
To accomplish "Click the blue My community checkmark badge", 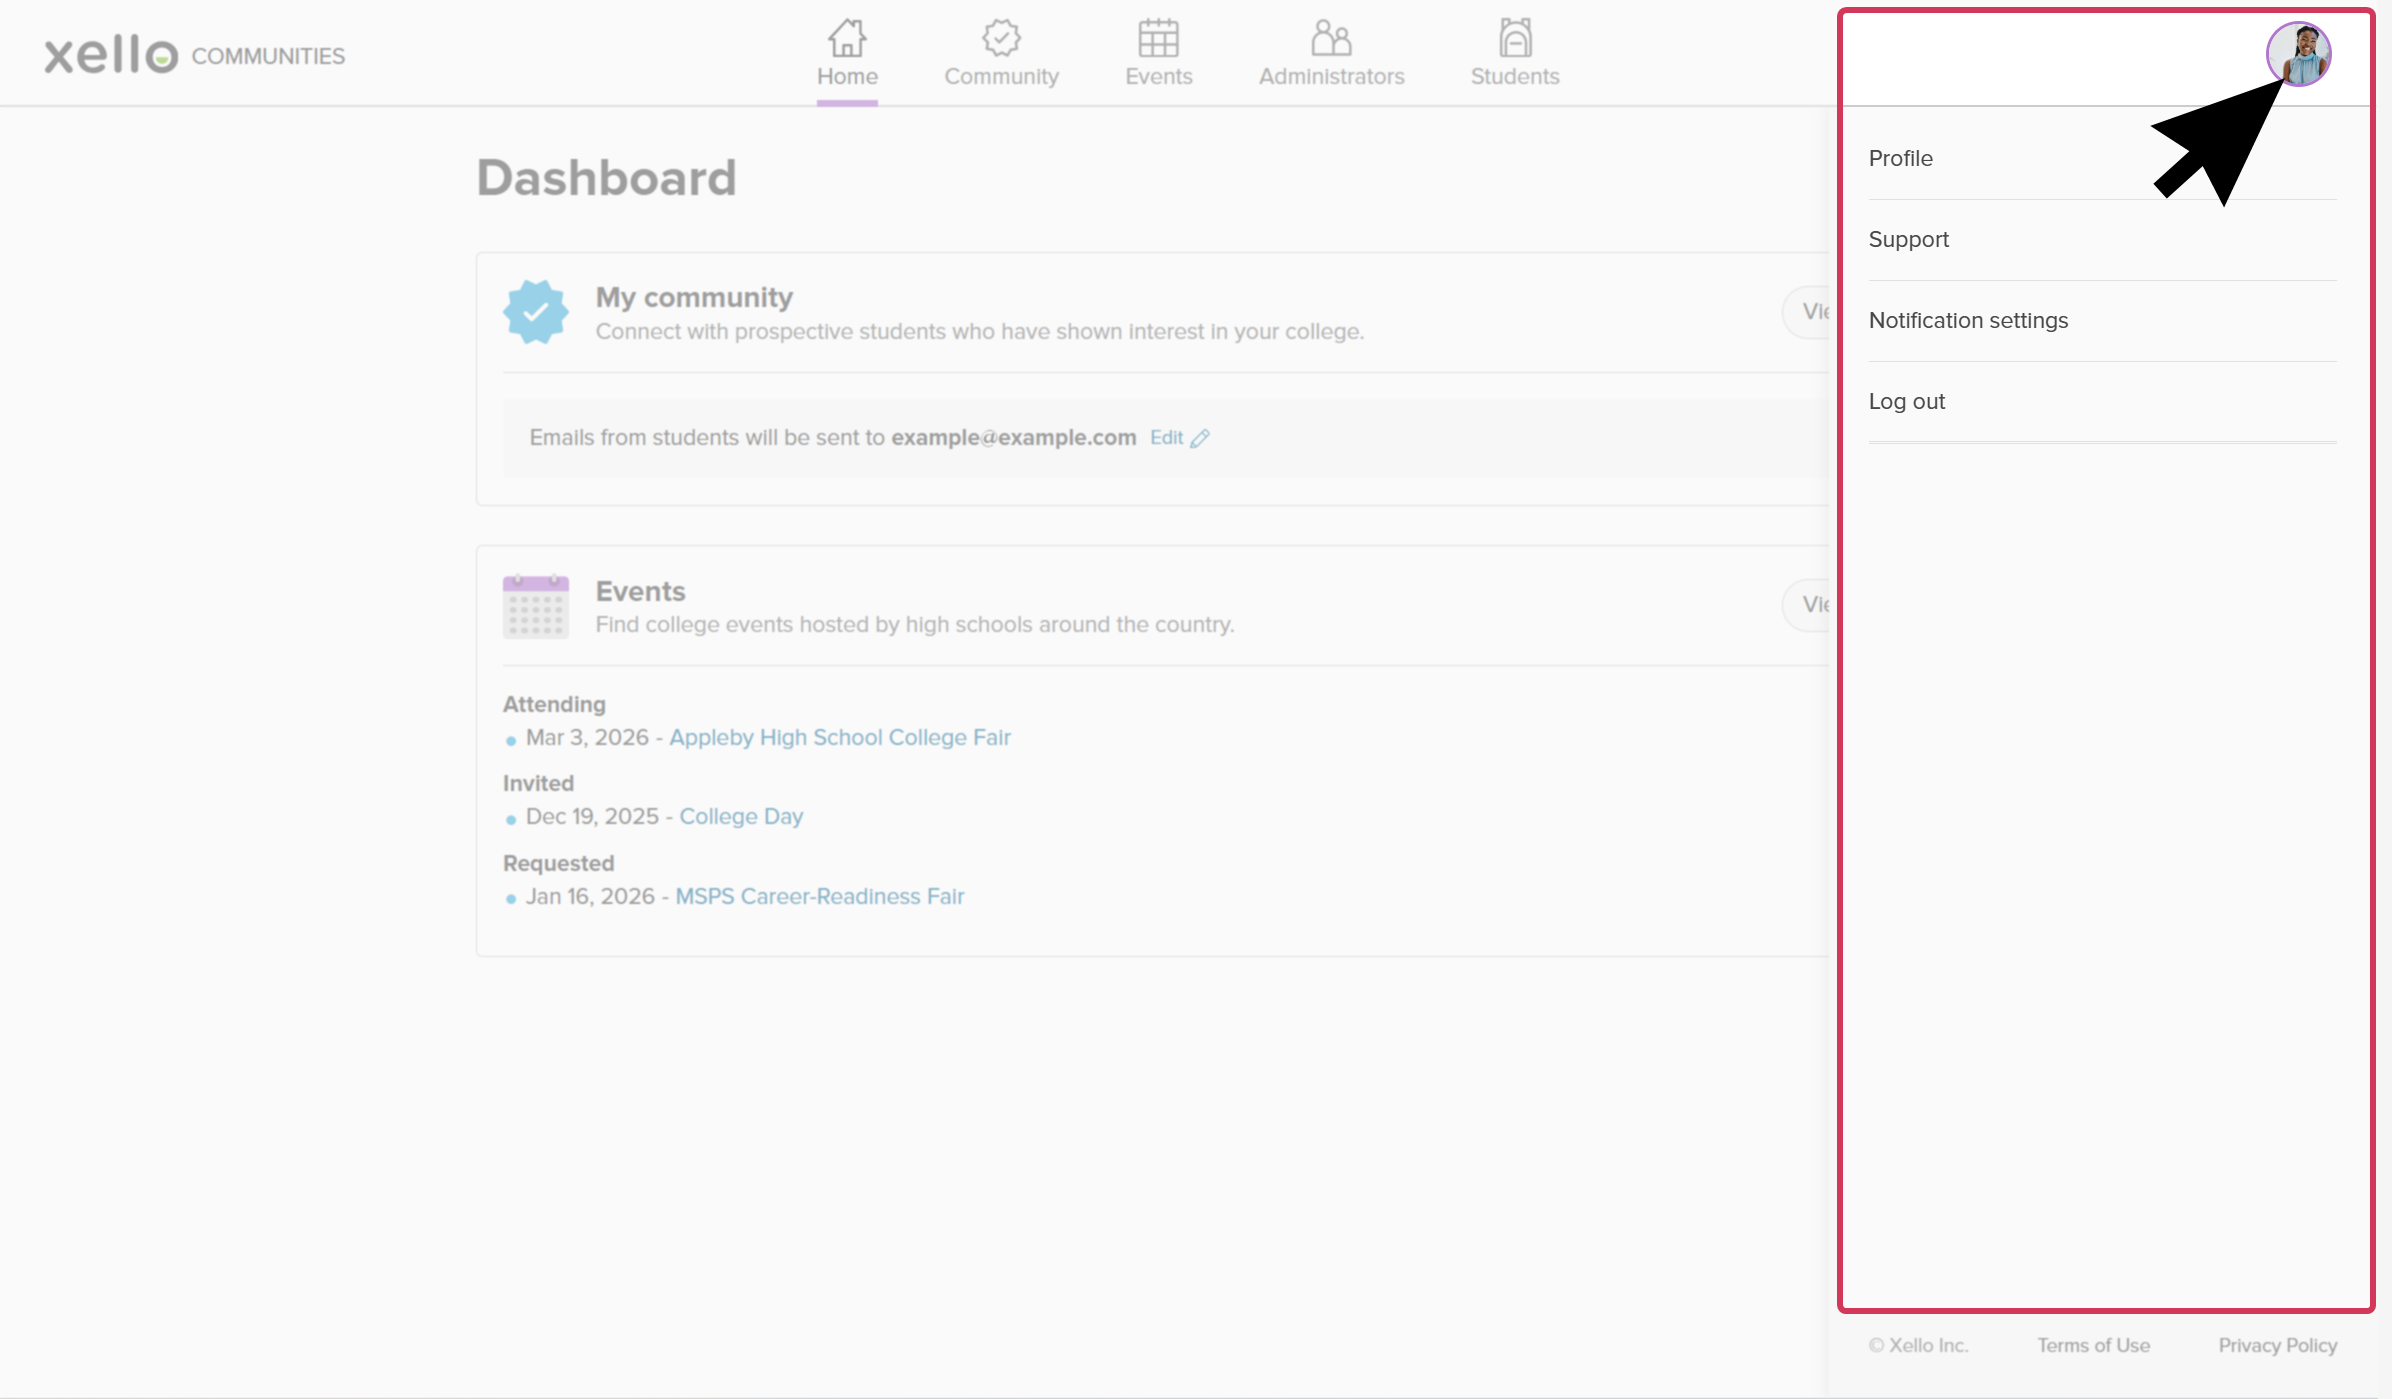I will pos(536,312).
